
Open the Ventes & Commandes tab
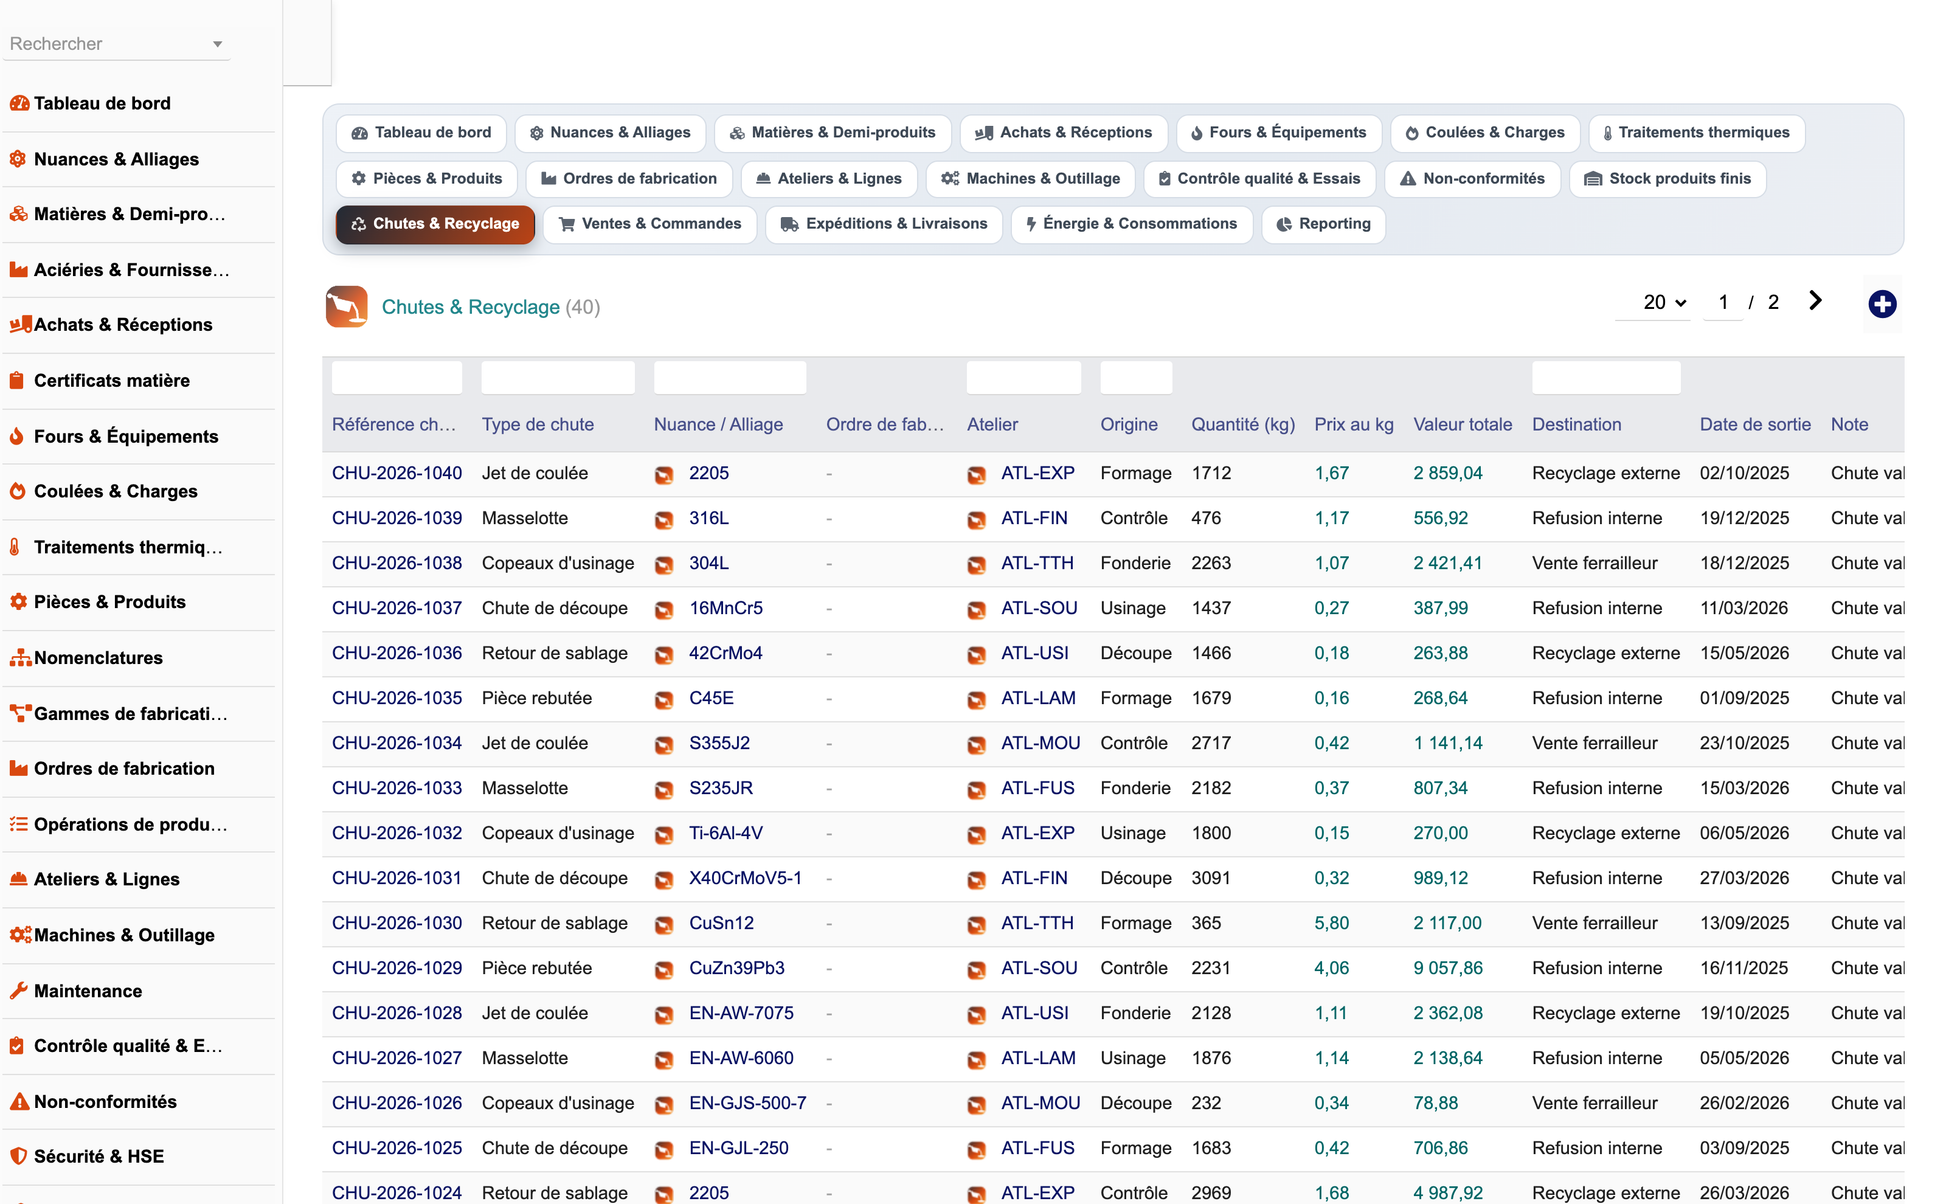click(x=650, y=224)
